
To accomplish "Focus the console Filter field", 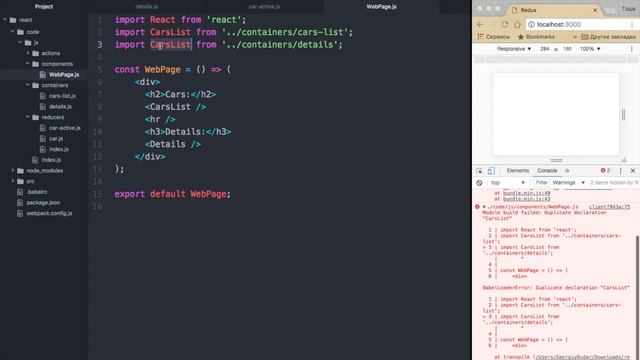I will tap(541, 183).
